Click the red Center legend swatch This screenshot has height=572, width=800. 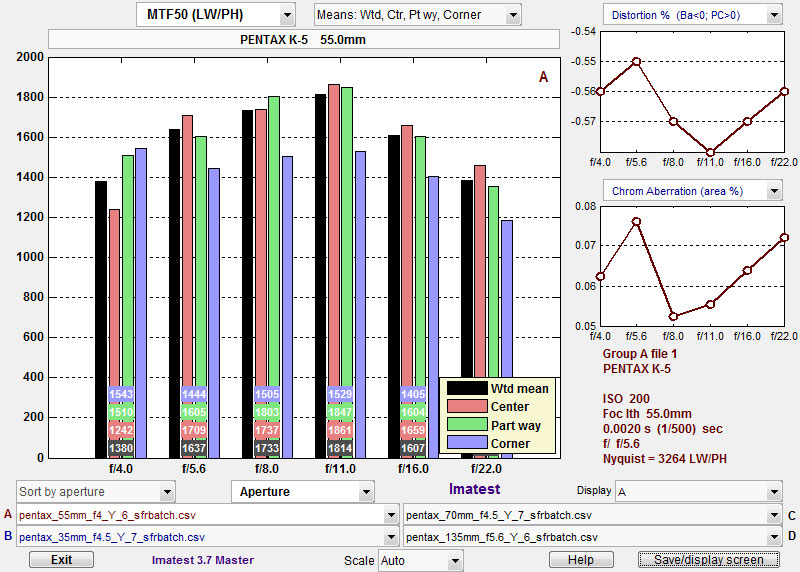pos(467,406)
